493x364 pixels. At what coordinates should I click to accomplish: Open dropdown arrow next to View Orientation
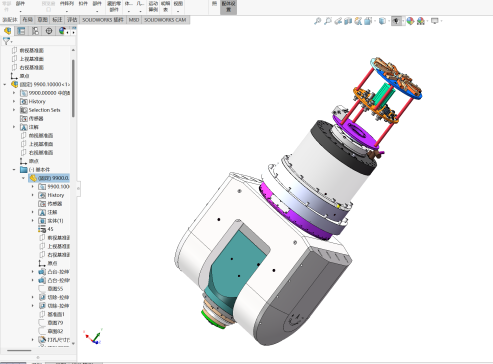point(375,21)
